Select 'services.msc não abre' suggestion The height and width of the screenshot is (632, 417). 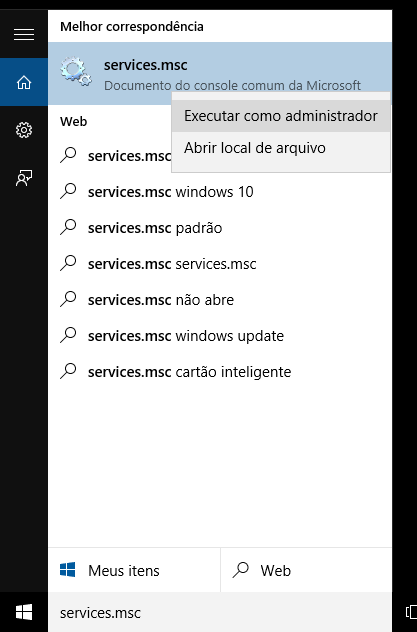[x=220, y=300]
